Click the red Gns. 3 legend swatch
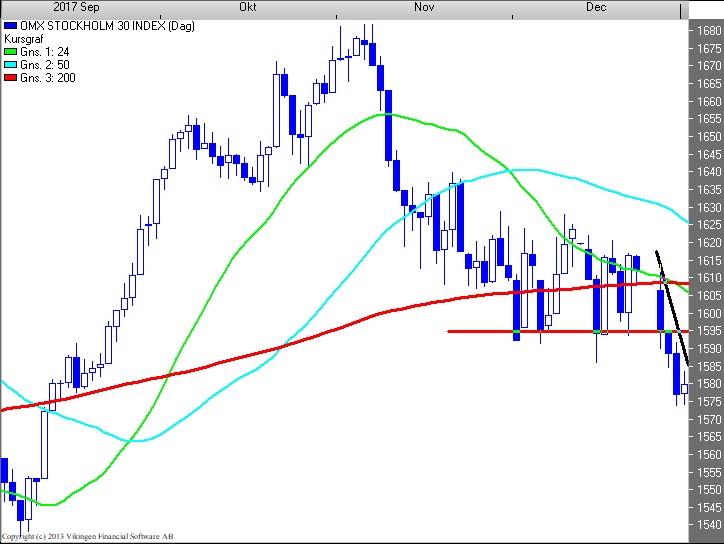The image size is (724, 544). pos(11,77)
